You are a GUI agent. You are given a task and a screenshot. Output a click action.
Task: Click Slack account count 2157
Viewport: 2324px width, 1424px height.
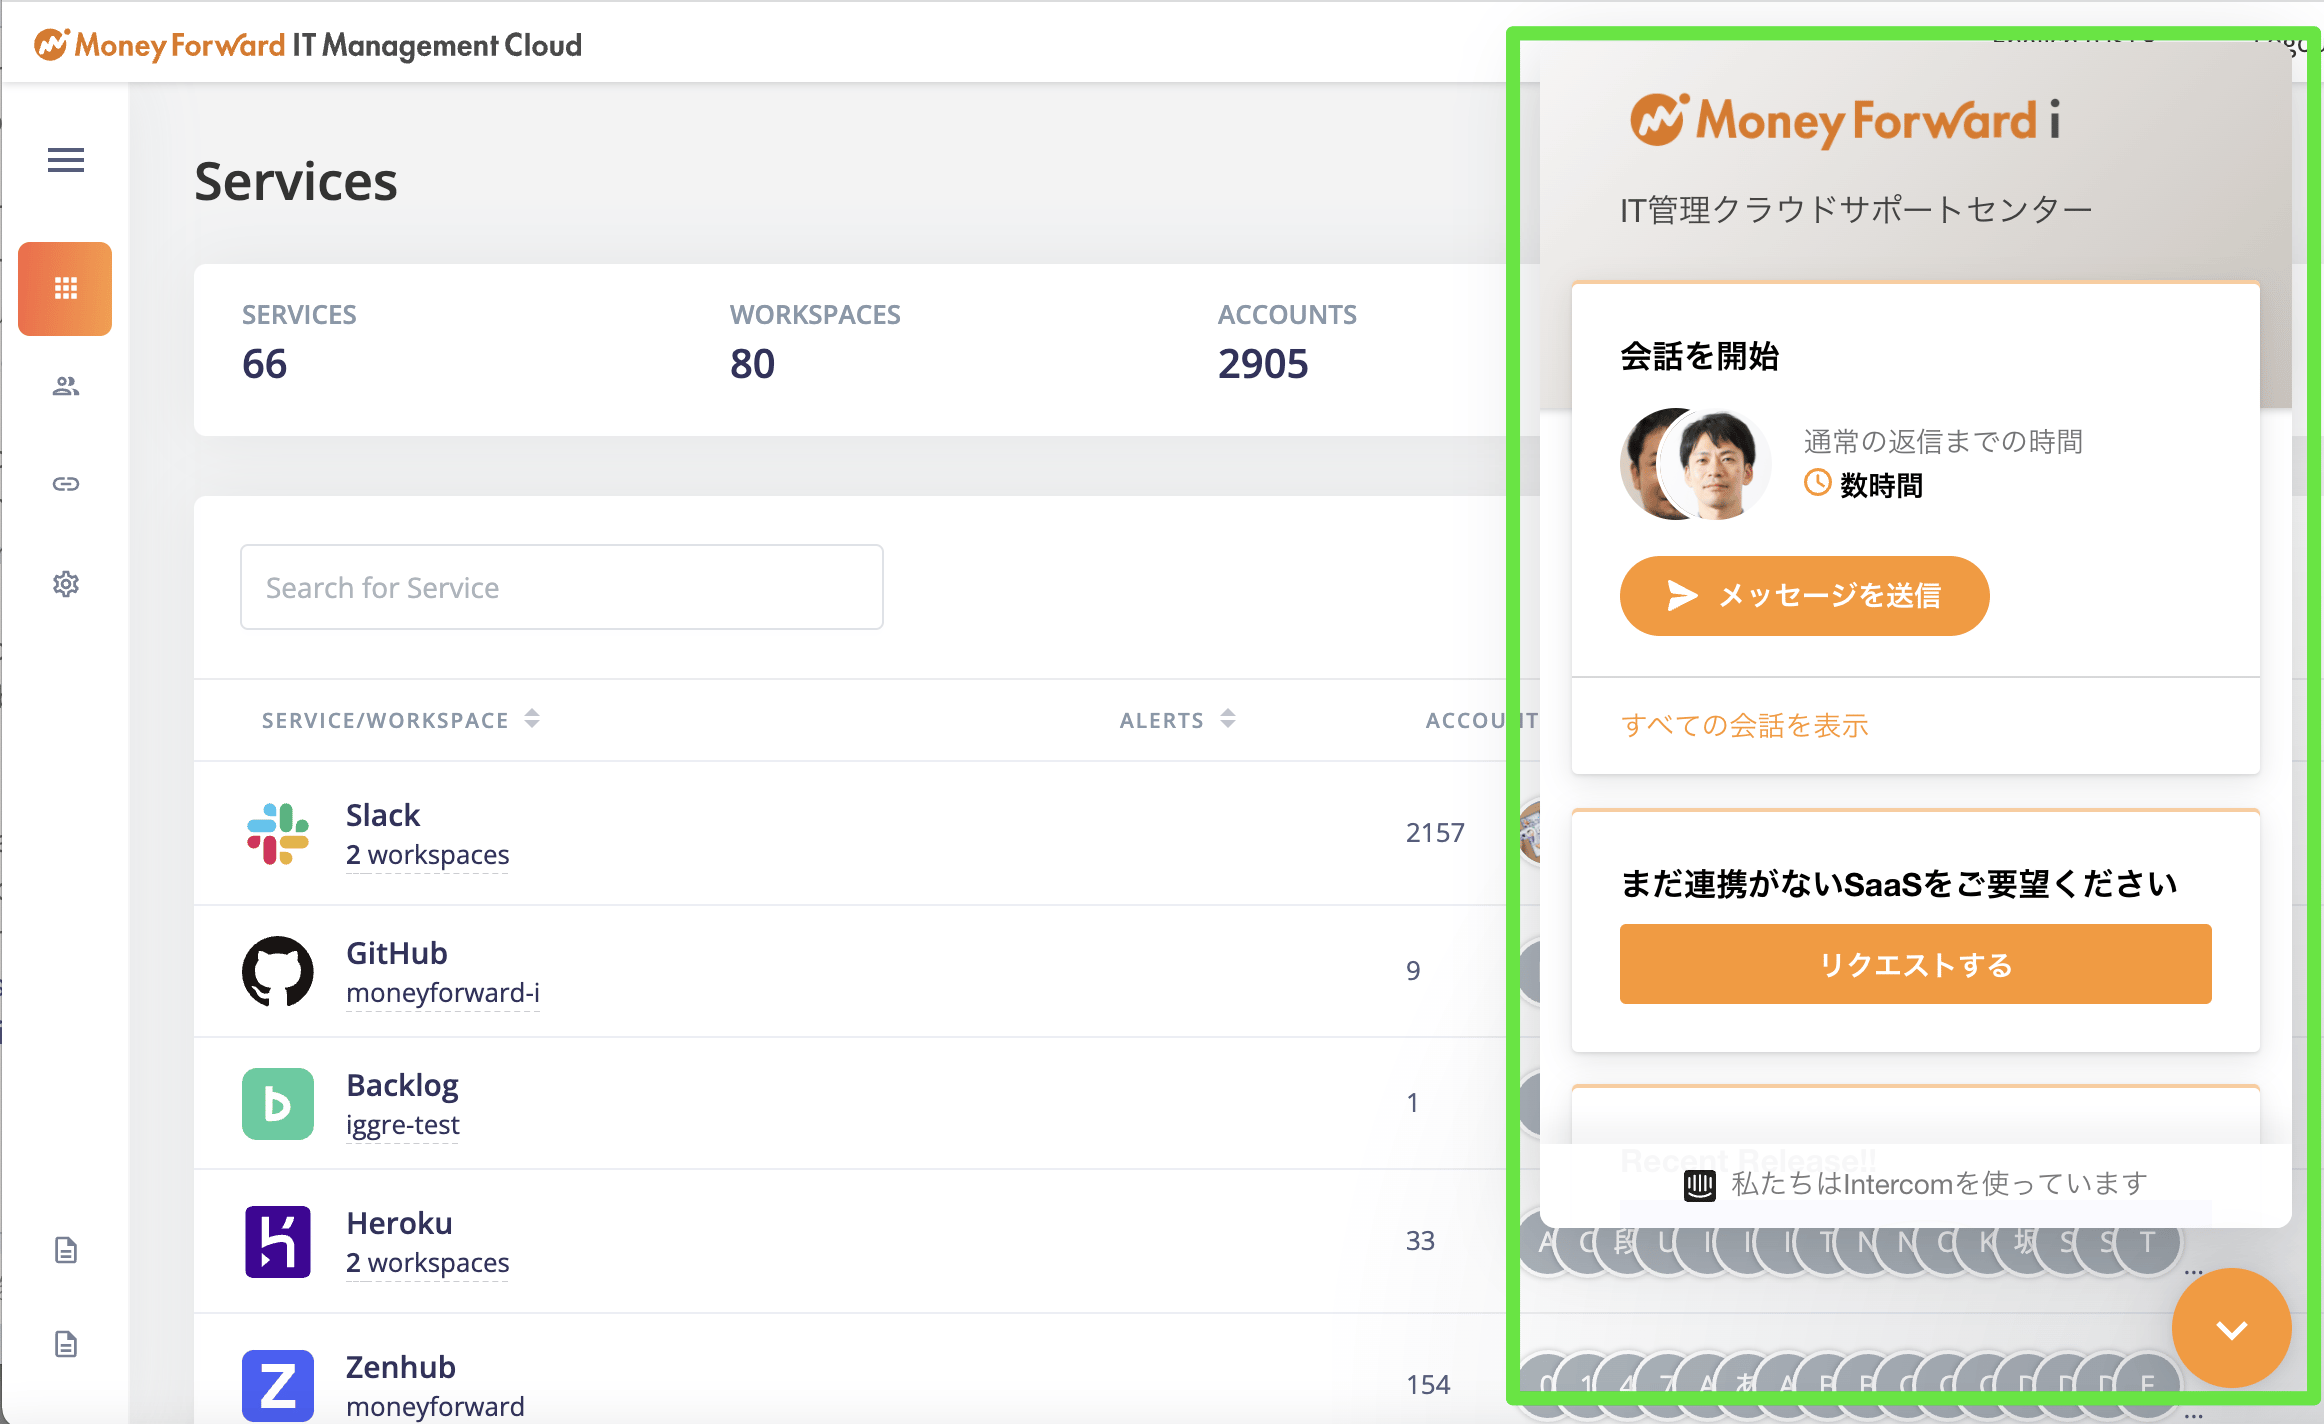coord(1435,833)
